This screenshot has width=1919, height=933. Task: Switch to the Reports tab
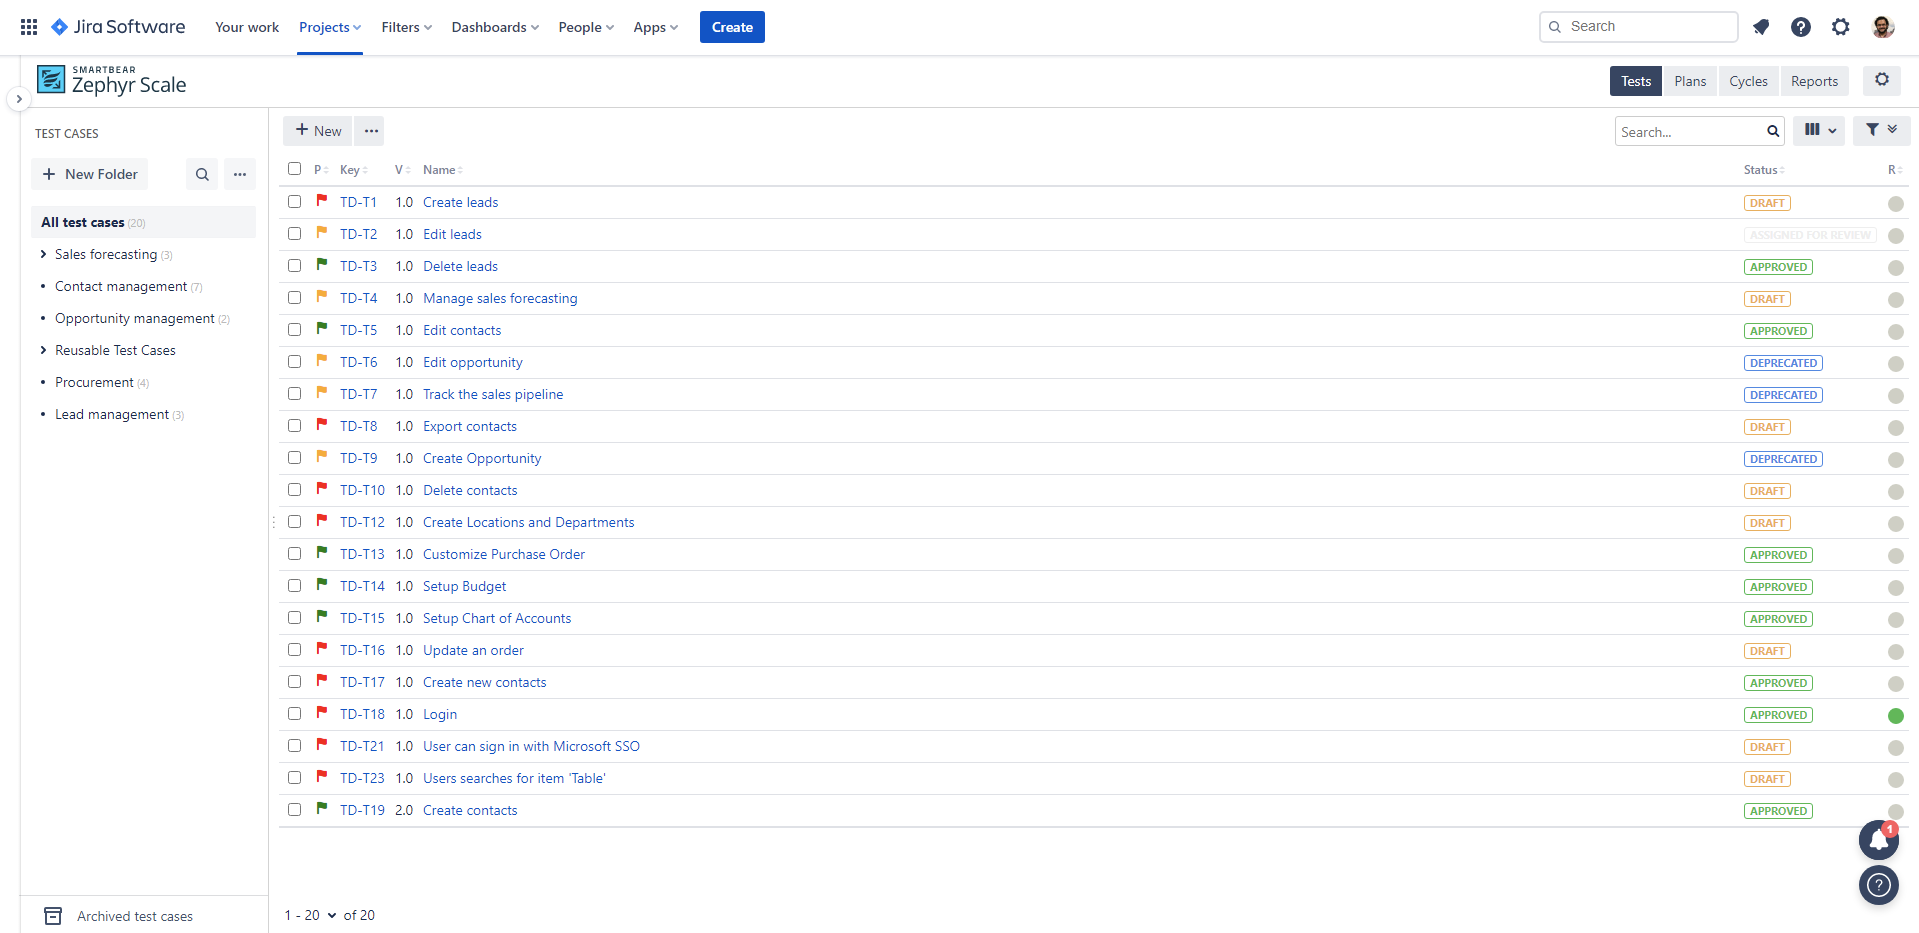1814,80
